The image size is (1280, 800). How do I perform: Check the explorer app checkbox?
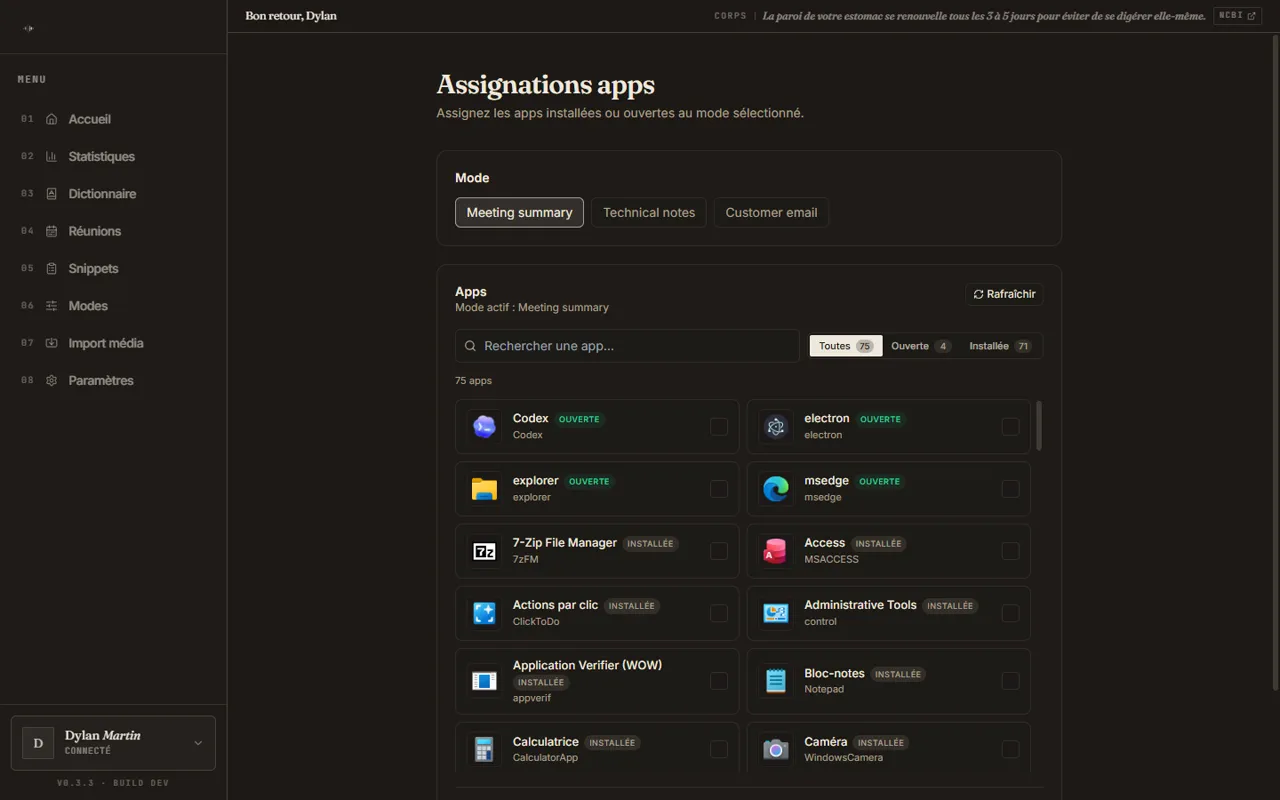coord(719,489)
